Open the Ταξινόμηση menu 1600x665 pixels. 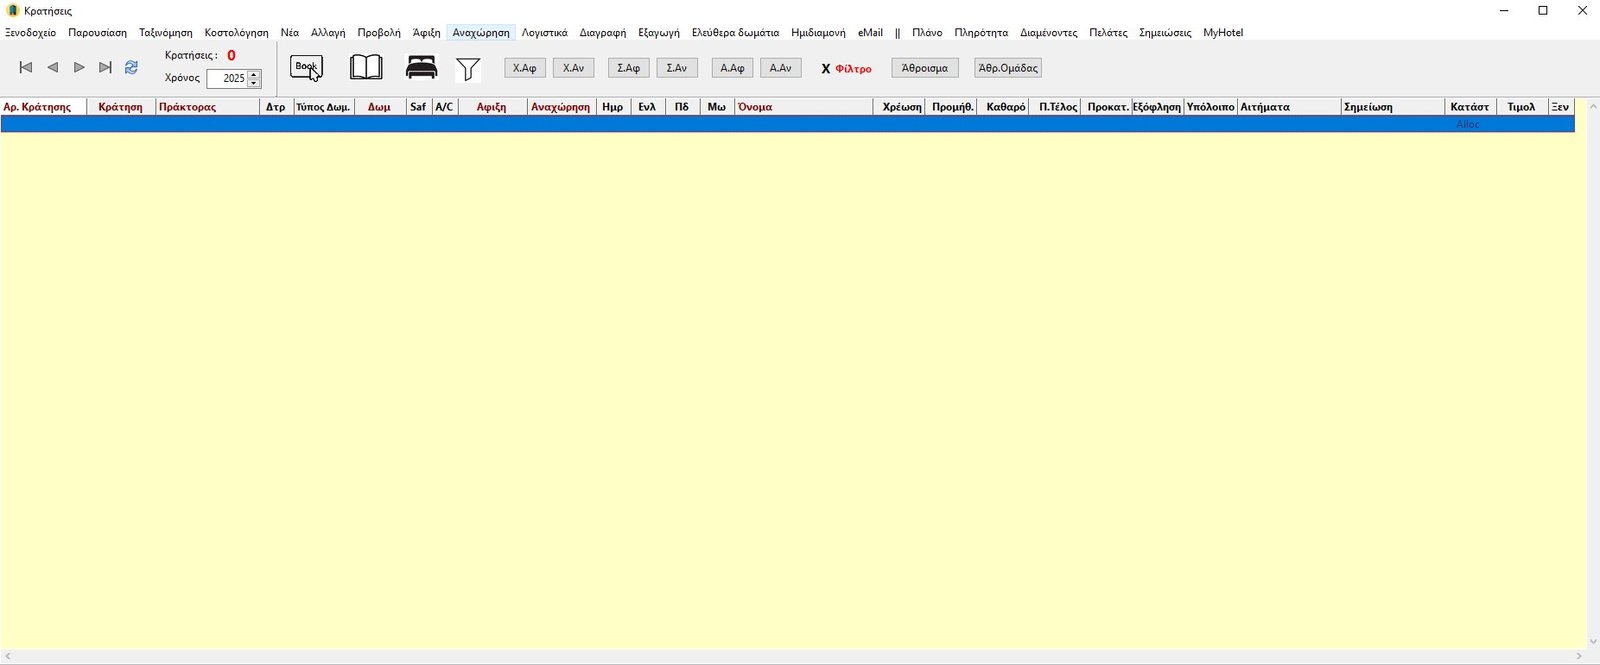[x=166, y=33]
